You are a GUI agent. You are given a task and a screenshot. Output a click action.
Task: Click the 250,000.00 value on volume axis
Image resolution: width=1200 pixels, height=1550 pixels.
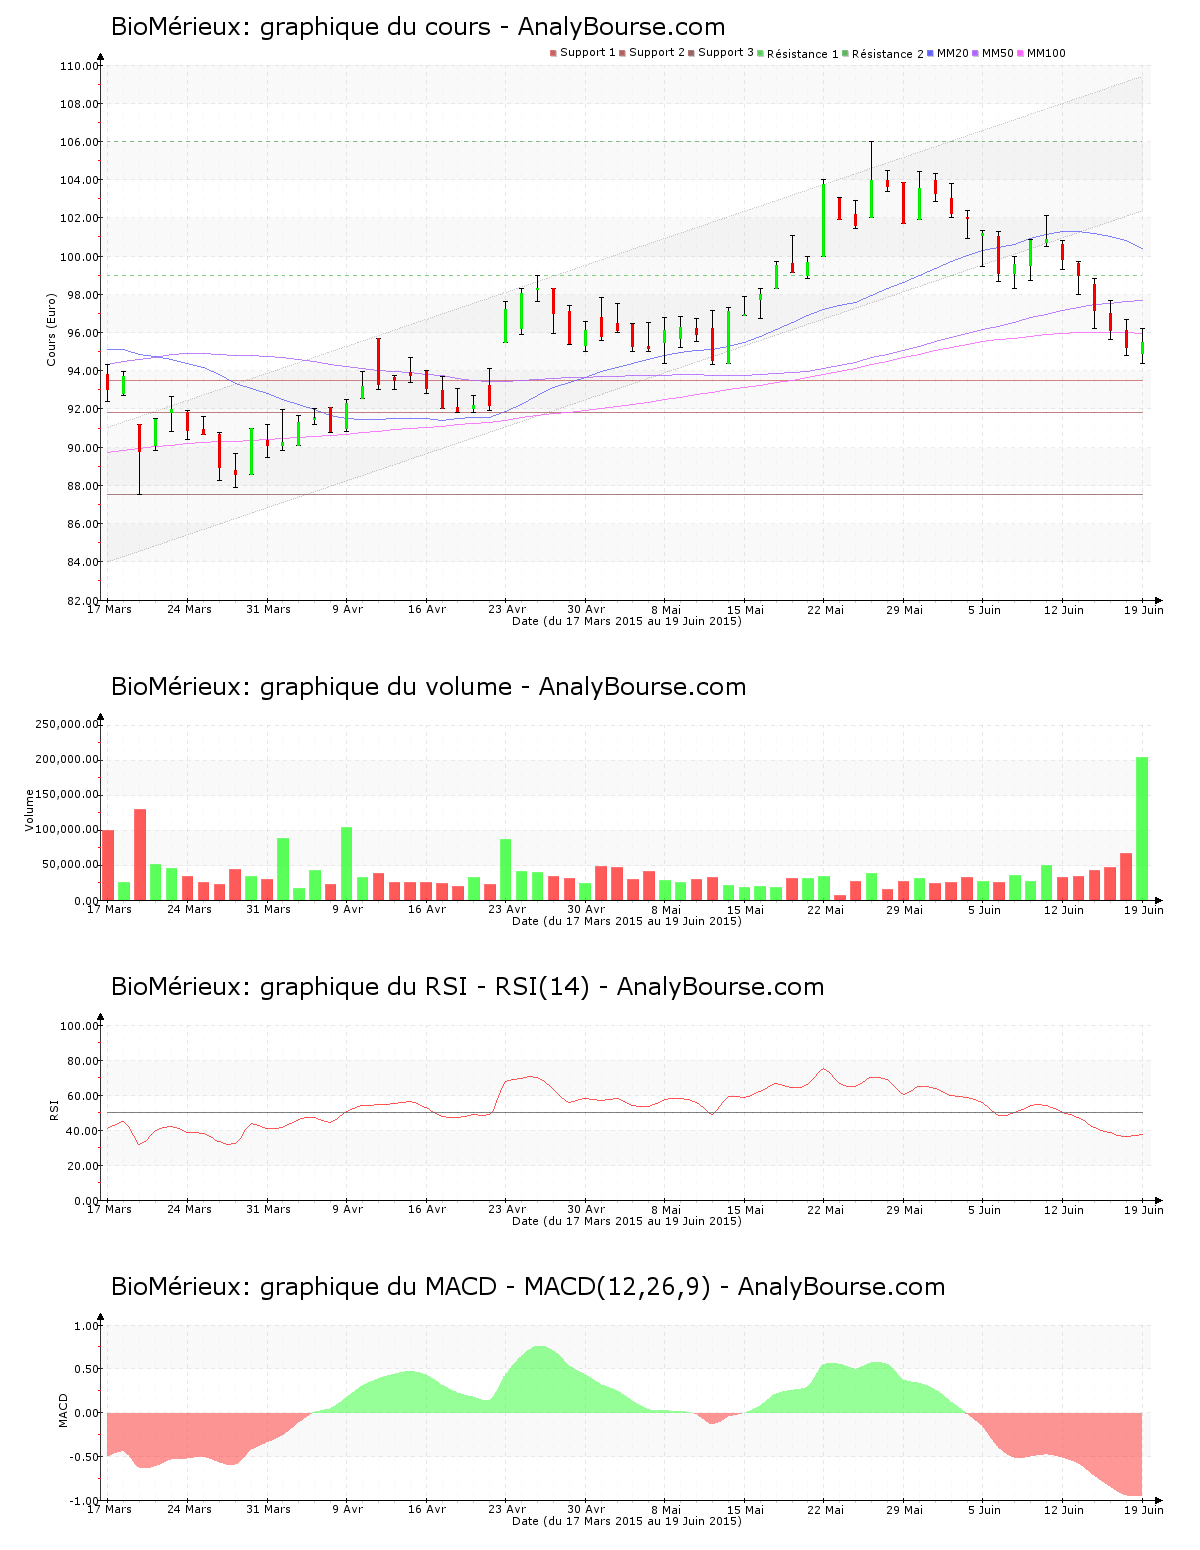pos(66,724)
